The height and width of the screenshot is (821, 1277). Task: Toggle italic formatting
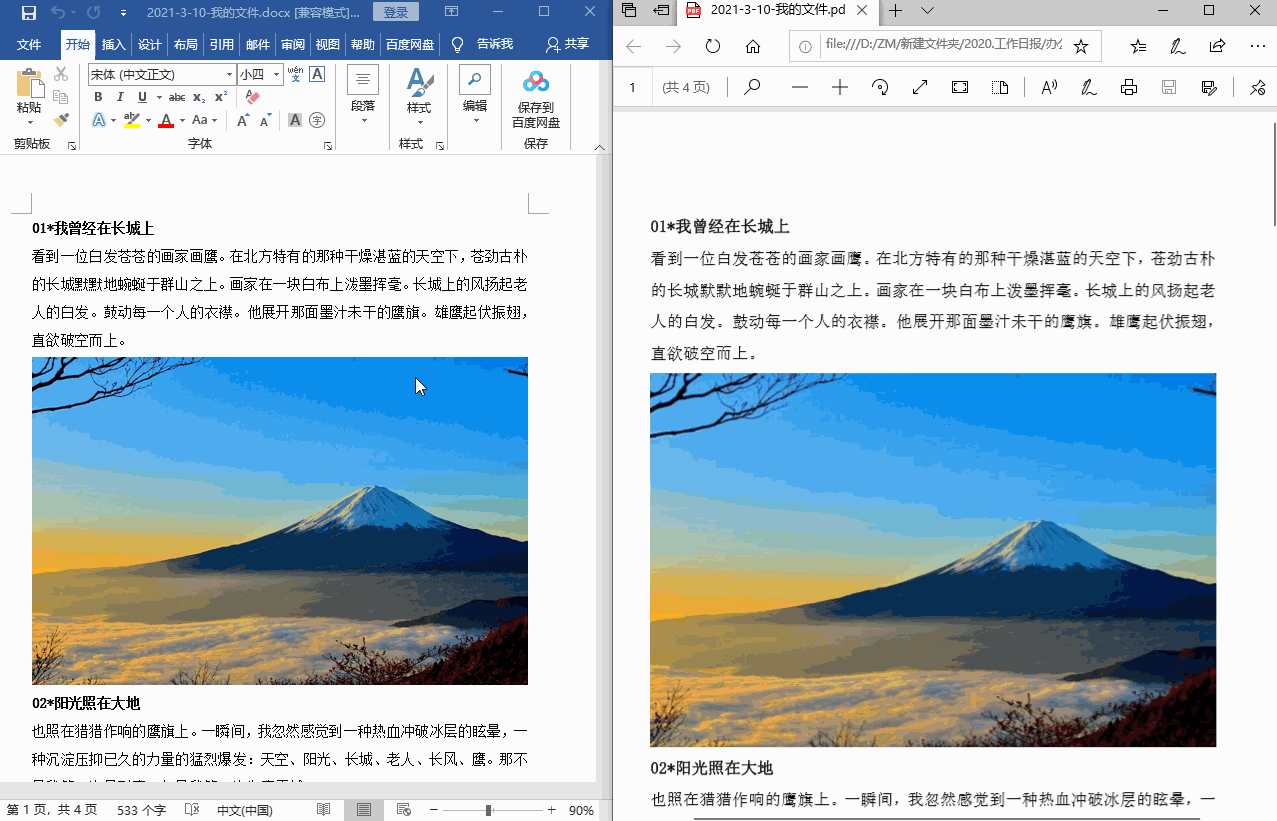(x=119, y=96)
